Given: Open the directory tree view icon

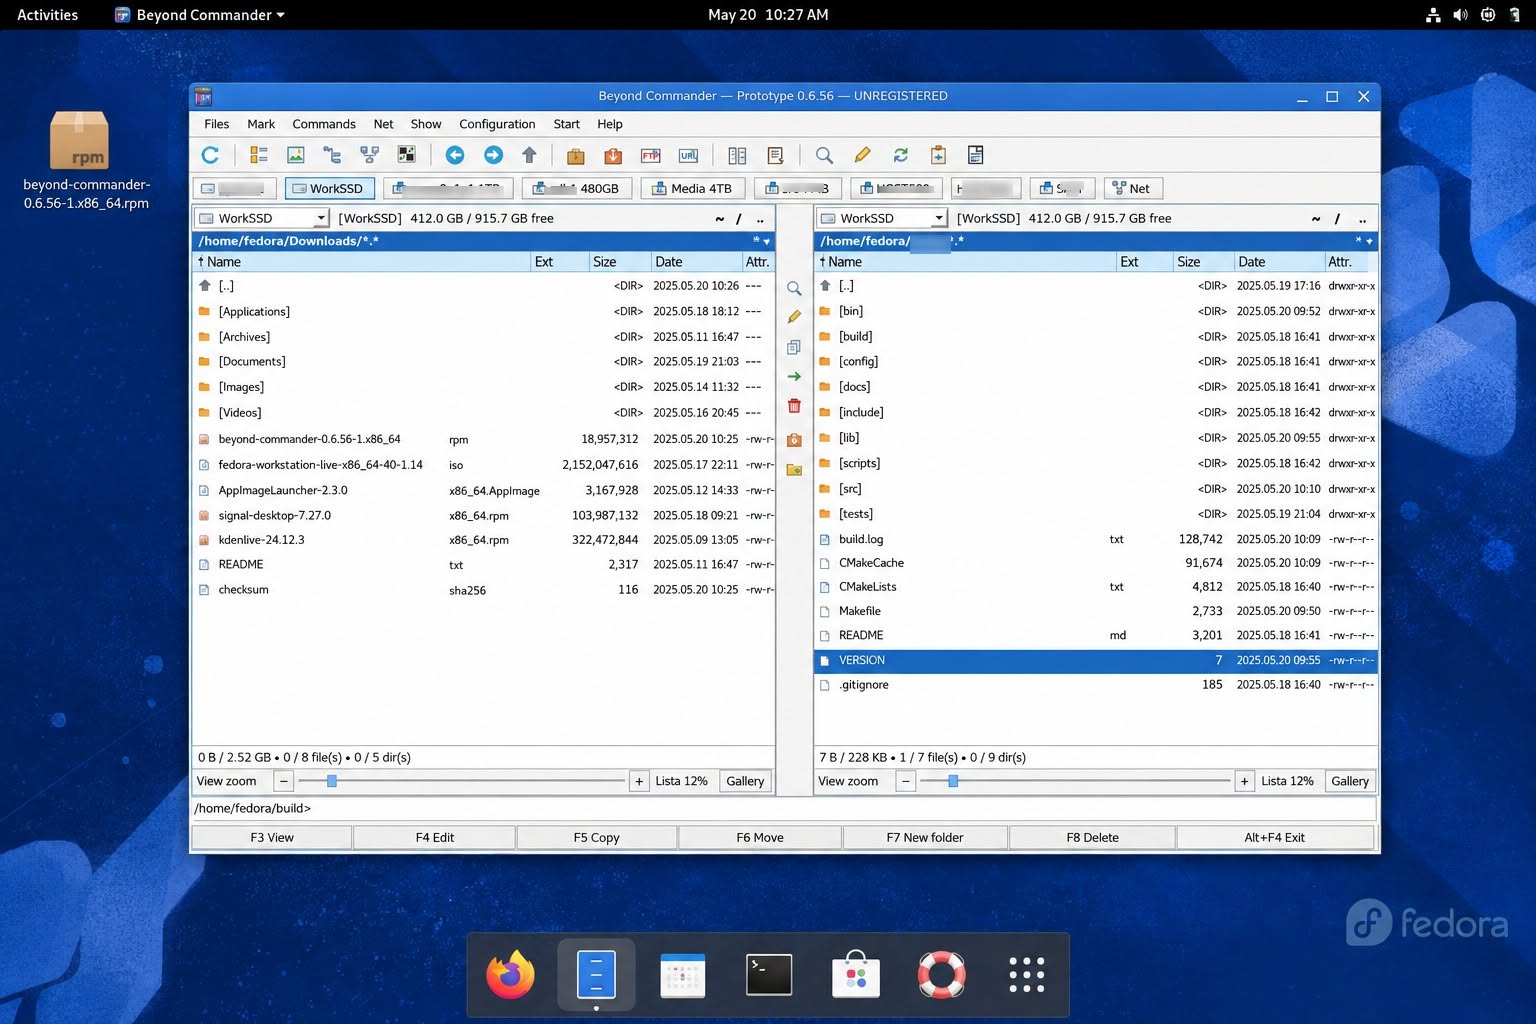Looking at the screenshot, I should [332, 155].
